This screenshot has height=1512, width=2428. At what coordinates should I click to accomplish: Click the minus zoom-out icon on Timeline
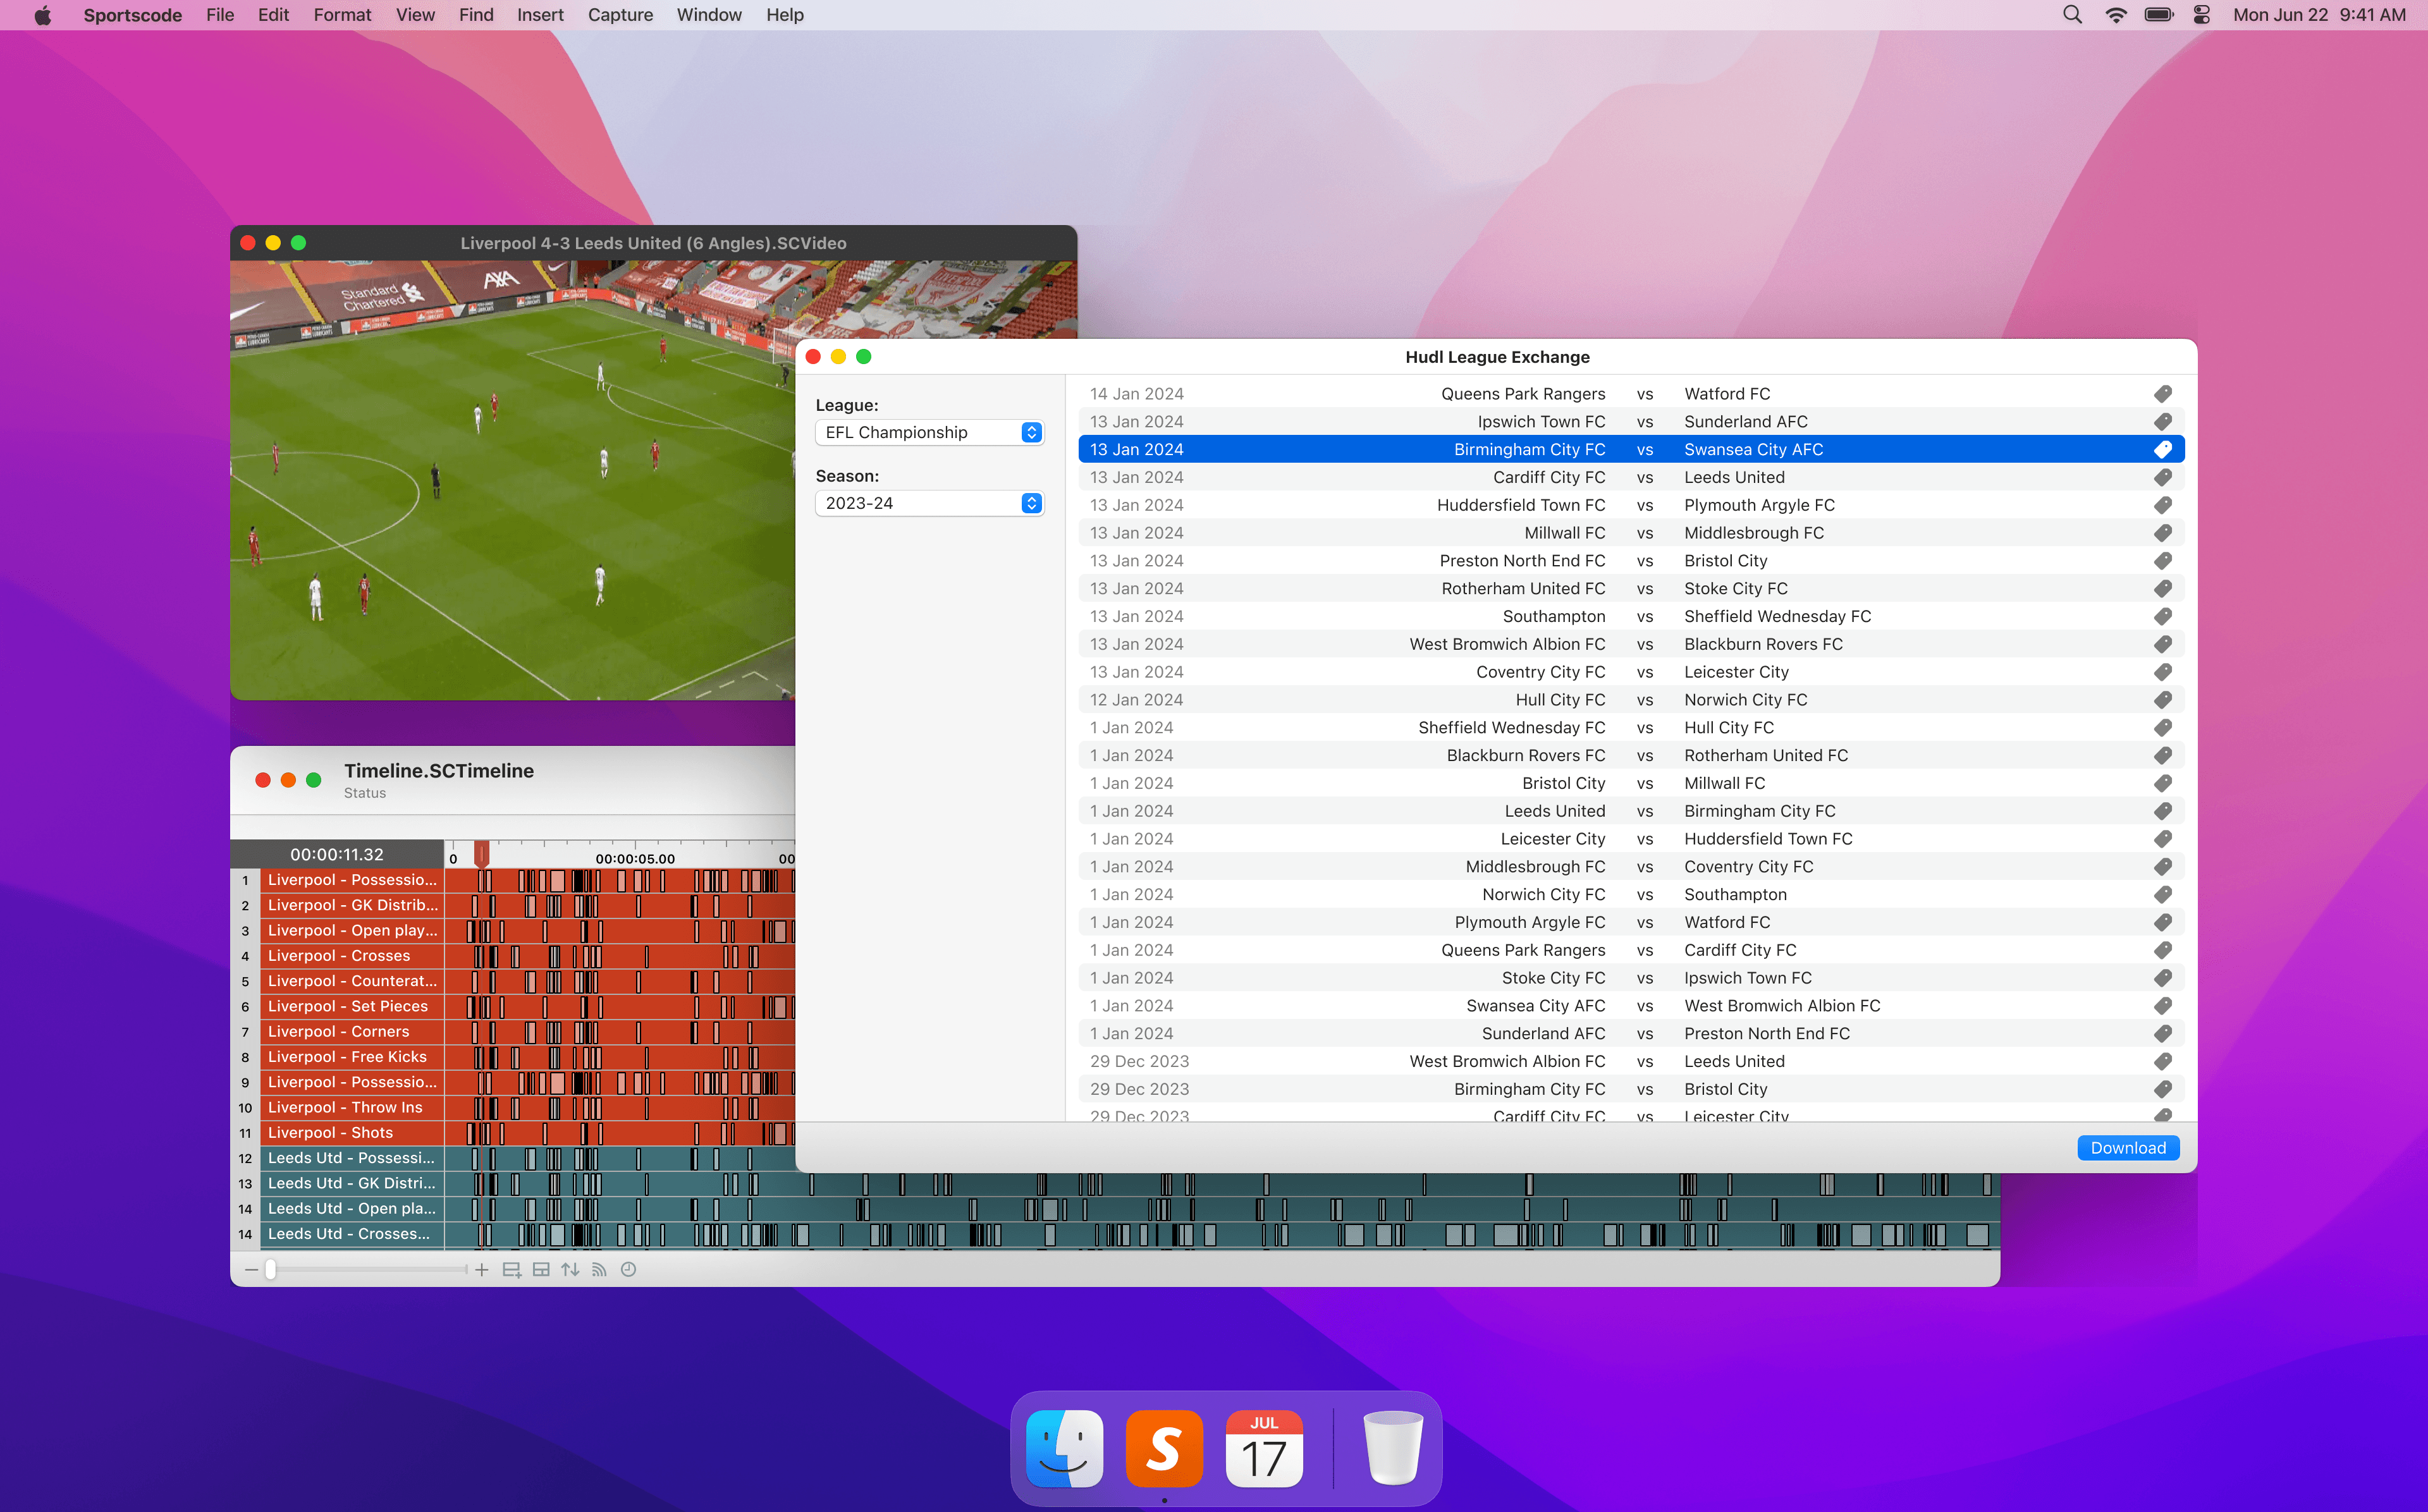pyautogui.click(x=252, y=1270)
